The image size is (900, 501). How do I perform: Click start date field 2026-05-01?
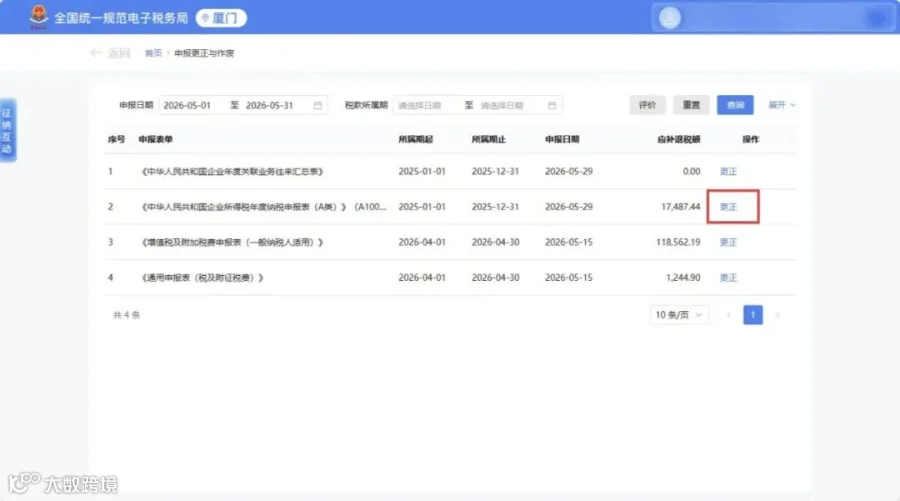point(187,106)
